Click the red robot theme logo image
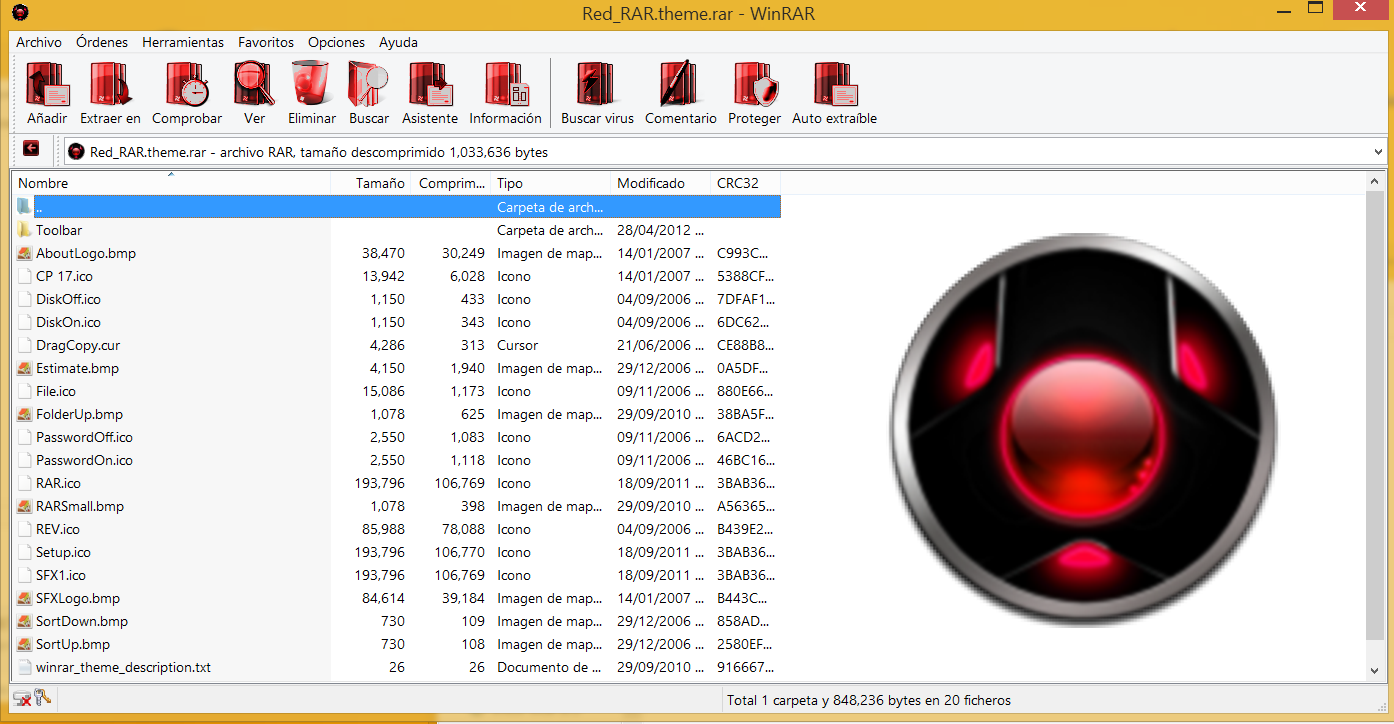The height and width of the screenshot is (724, 1394). click(1083, 428)
